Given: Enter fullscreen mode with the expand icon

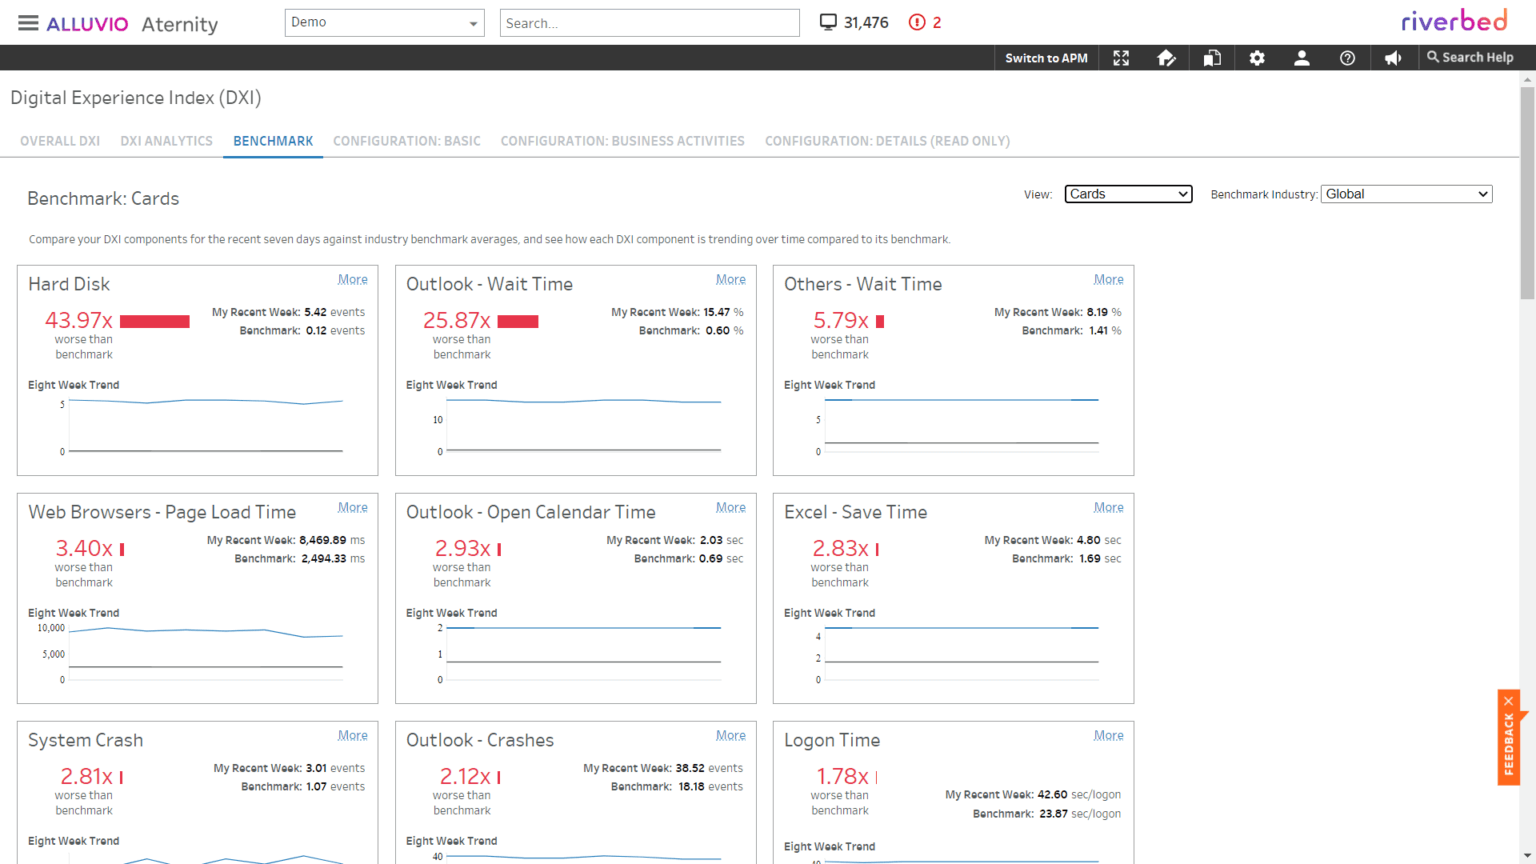Looking at the screenshot, I should 1121,57.
